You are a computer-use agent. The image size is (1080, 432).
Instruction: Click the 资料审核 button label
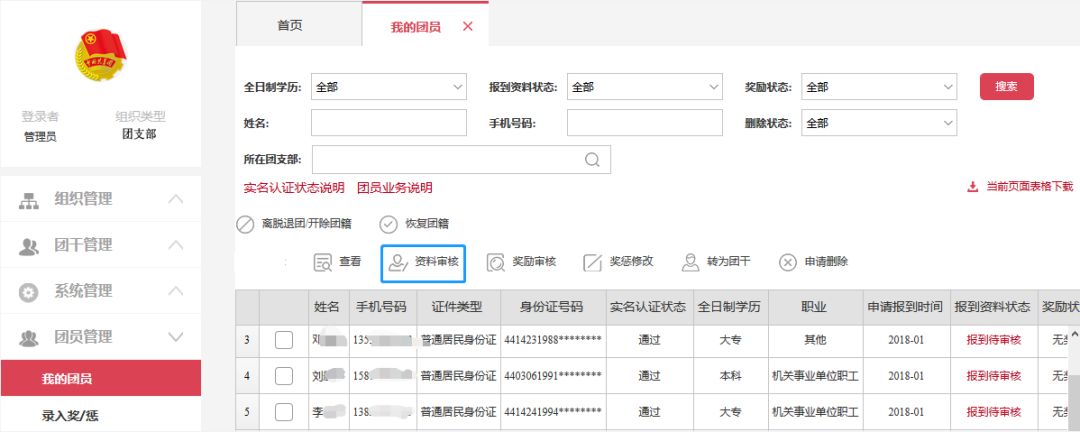pos(437,262)
